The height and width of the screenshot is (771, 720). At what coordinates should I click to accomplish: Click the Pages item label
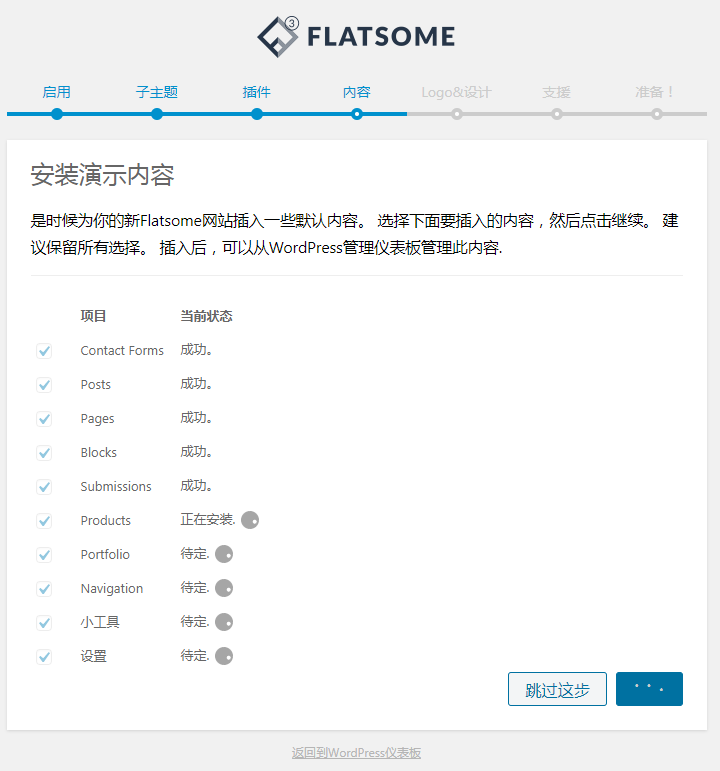tap(97, 419)
